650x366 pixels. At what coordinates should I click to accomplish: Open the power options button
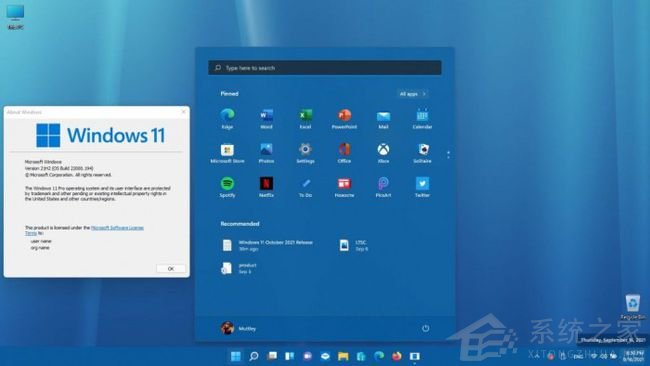425,328
